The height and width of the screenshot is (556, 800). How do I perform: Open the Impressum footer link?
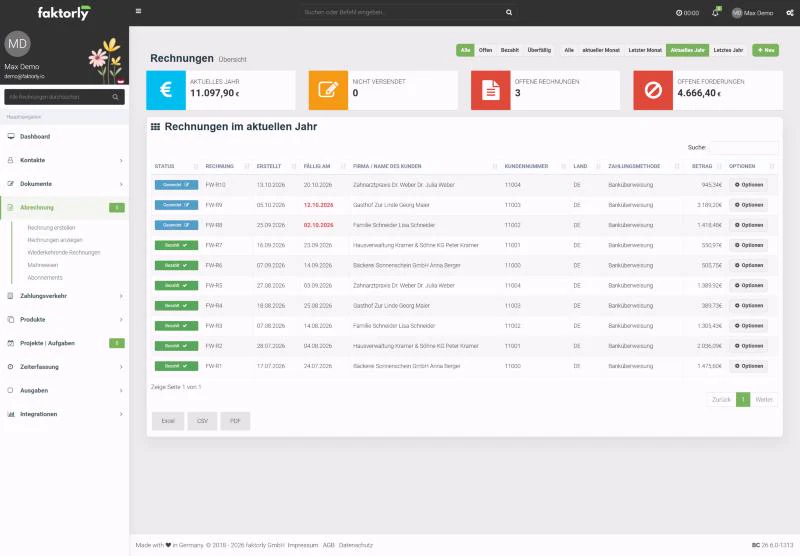coord(303,545)
